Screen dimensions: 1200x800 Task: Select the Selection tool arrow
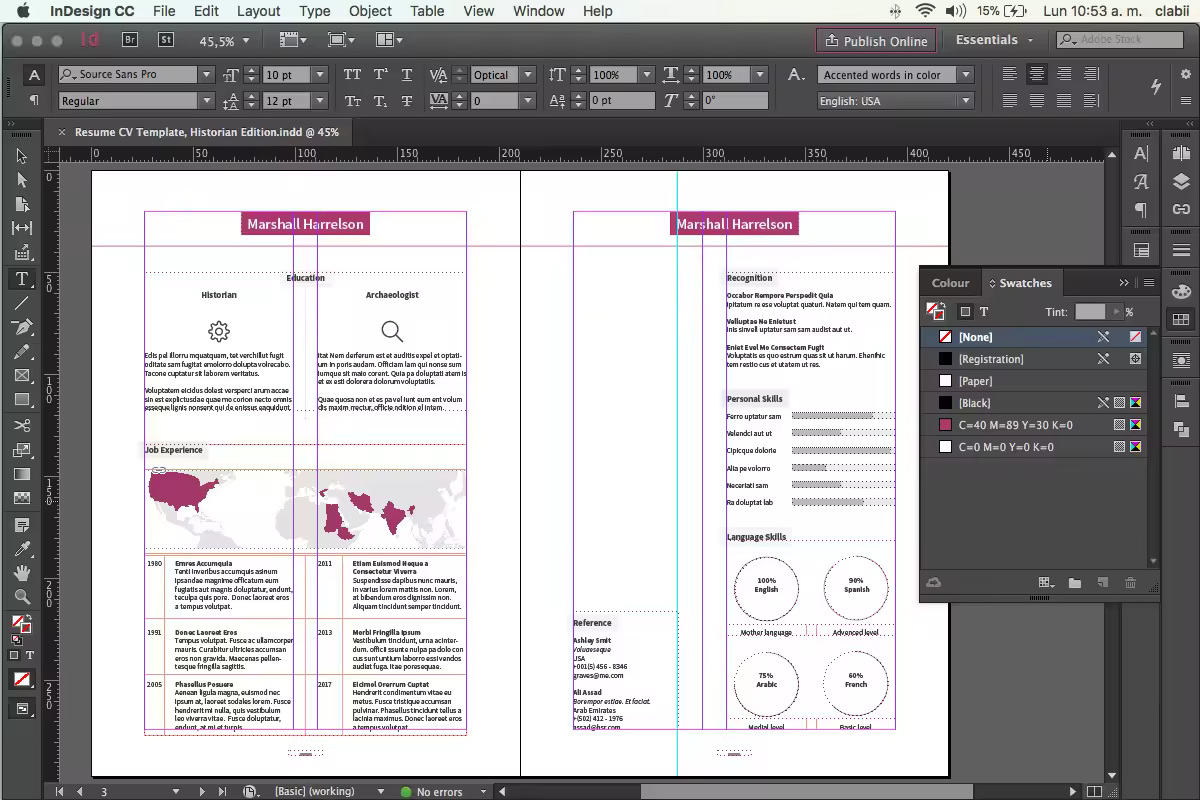coord(22,156)
